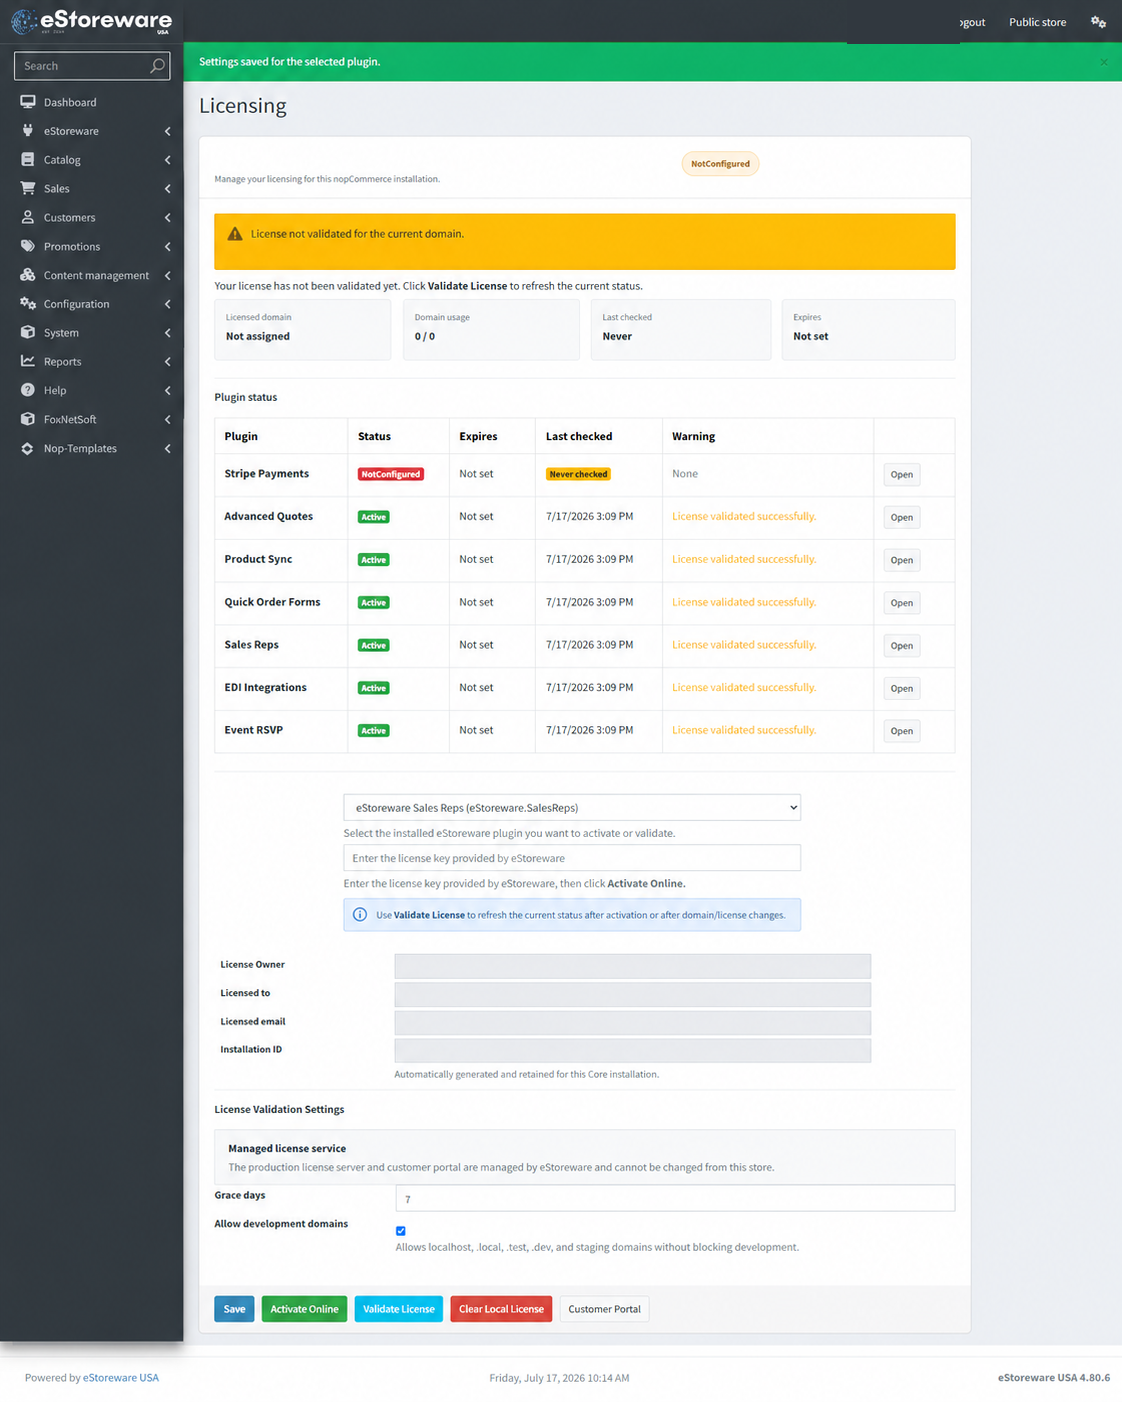This screenshot has height=1402, width=1122.
Task: Click the Customers person icon
Action: [x=28, y=217]
